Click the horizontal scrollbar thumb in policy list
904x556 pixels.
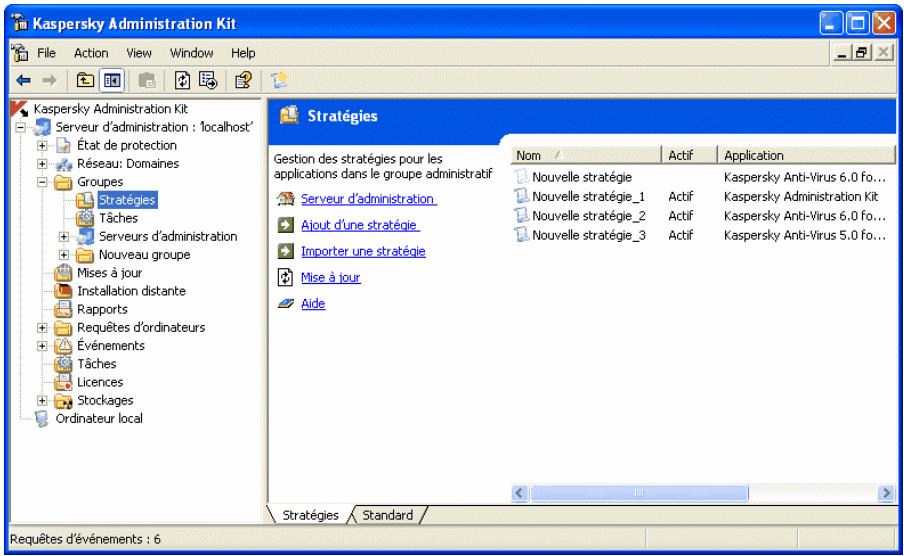(x=639, y=493)
